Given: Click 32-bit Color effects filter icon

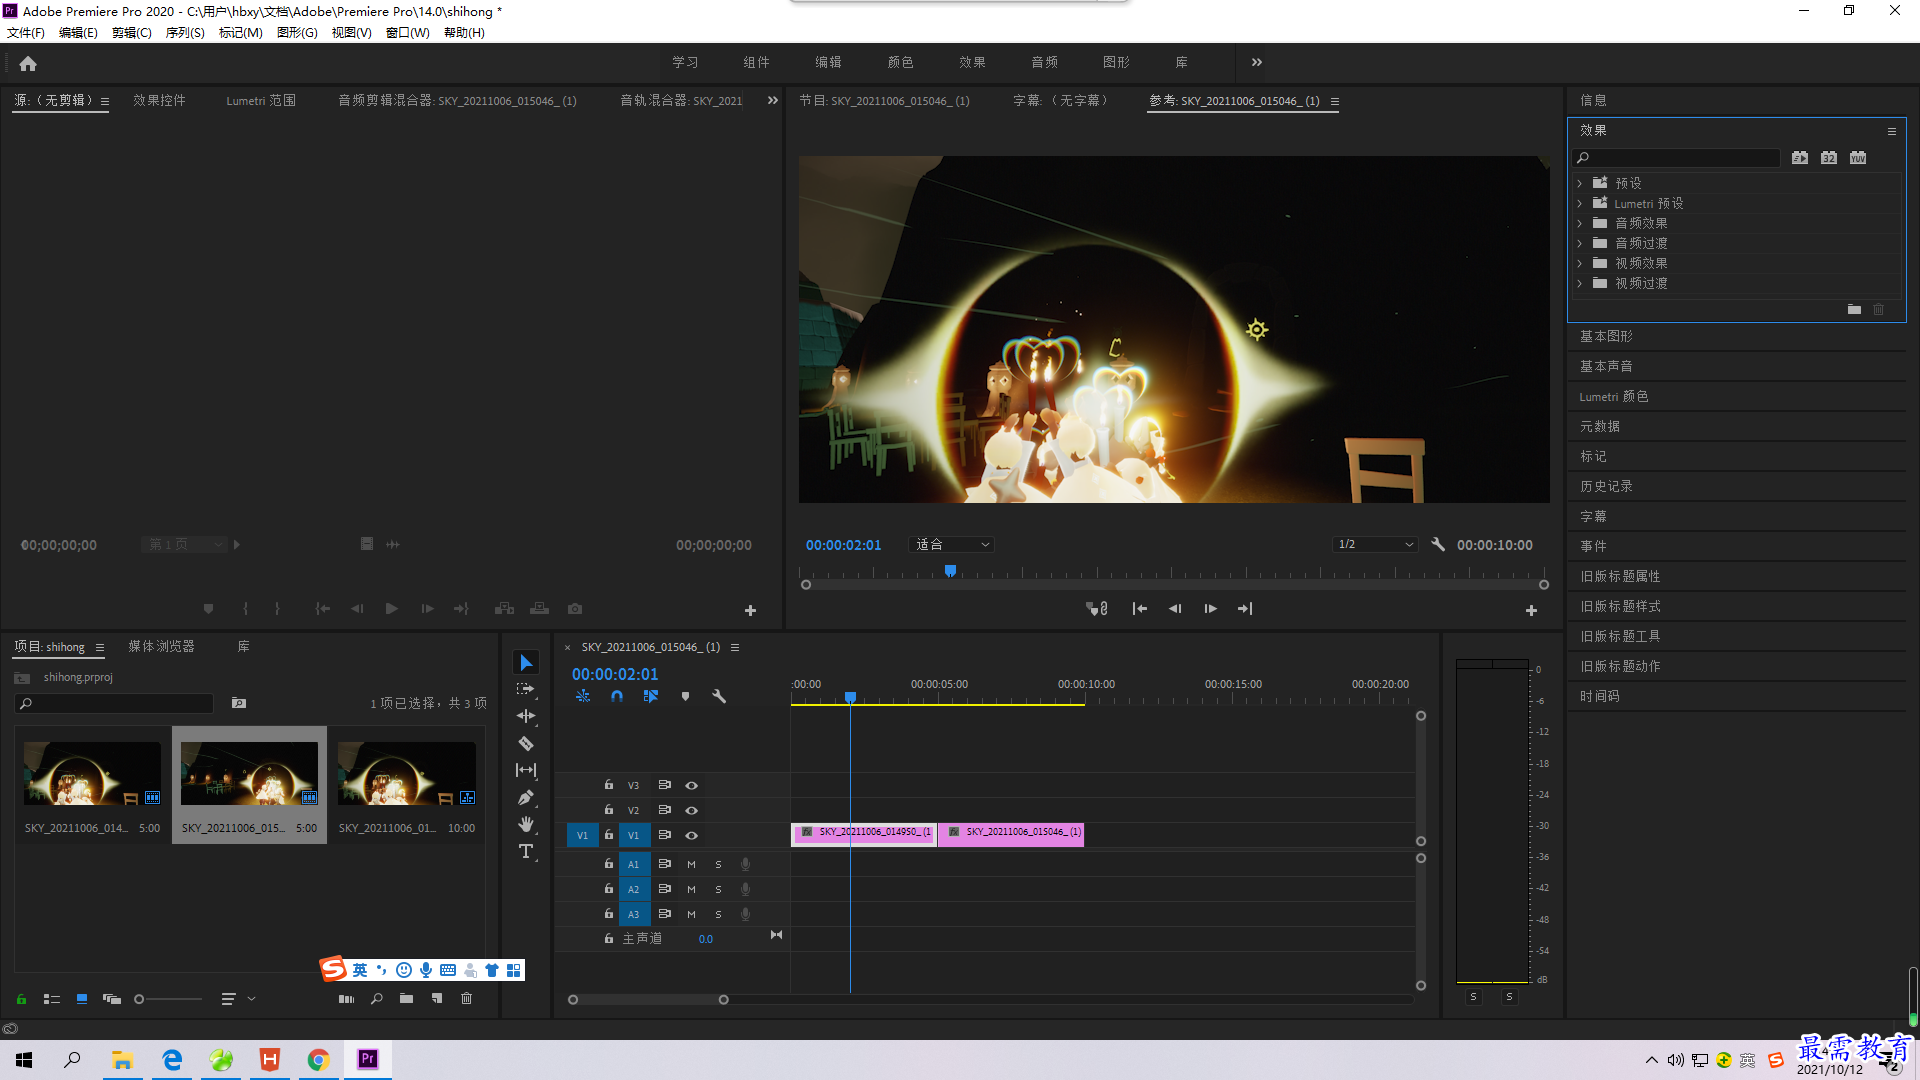Looking at the screenshot, I should click(x=1829, y=158).
